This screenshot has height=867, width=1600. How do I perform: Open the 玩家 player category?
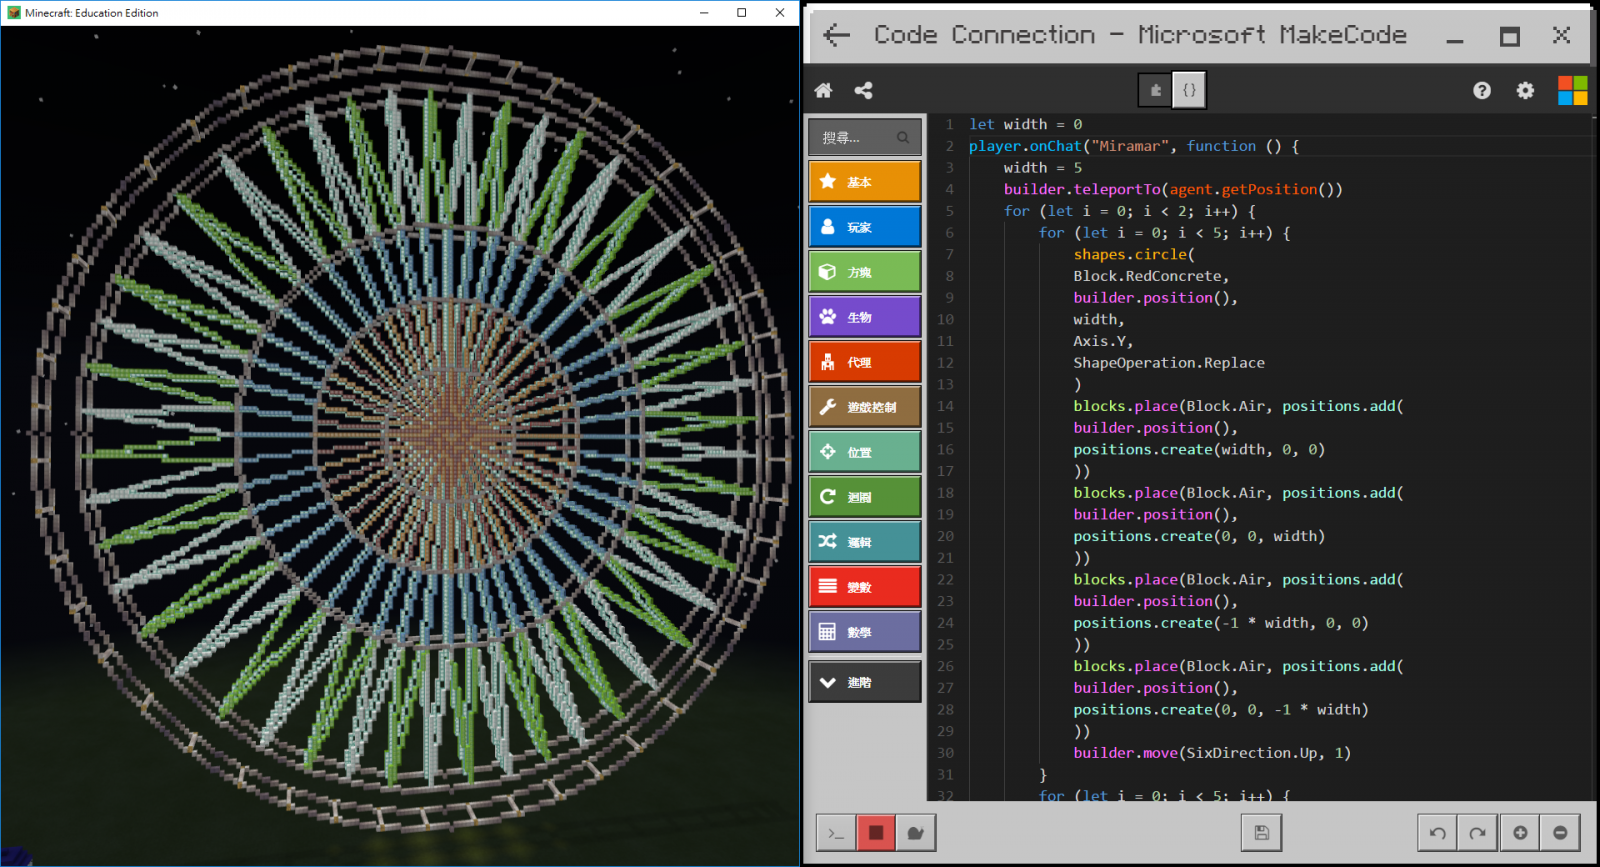tap(864, 227)
